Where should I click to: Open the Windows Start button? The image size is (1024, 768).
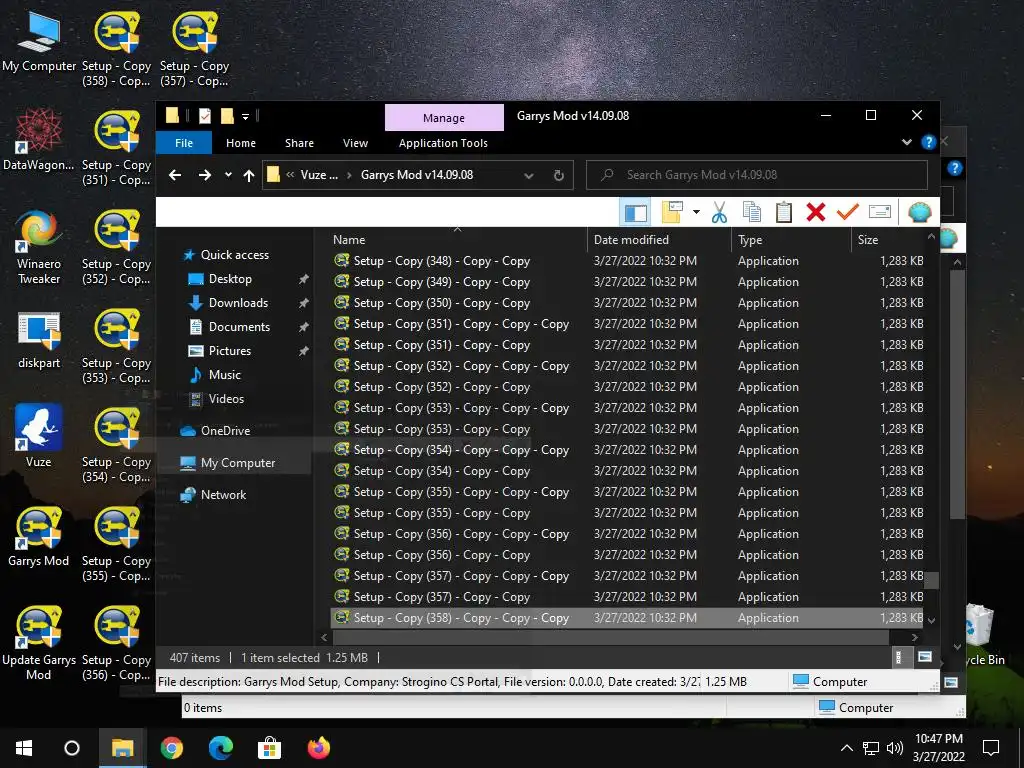pyautogui.click(x=24, y=748)
